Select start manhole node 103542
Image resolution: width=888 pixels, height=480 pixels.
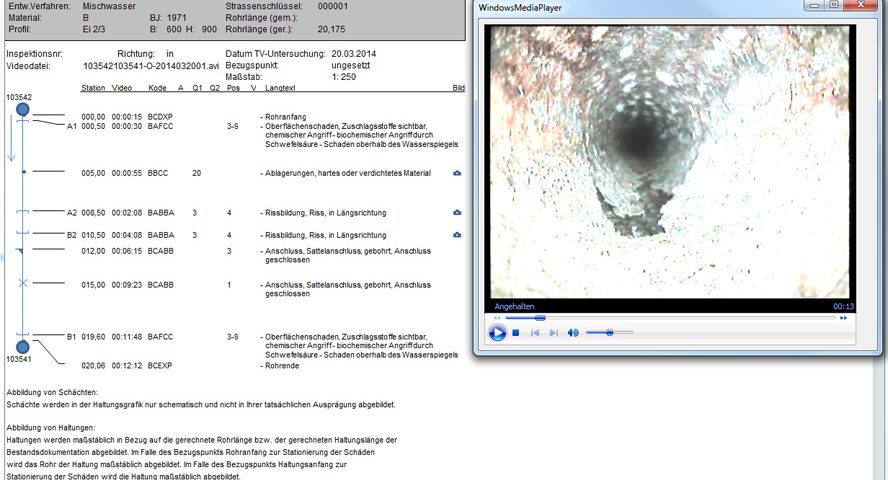point(22,108)
